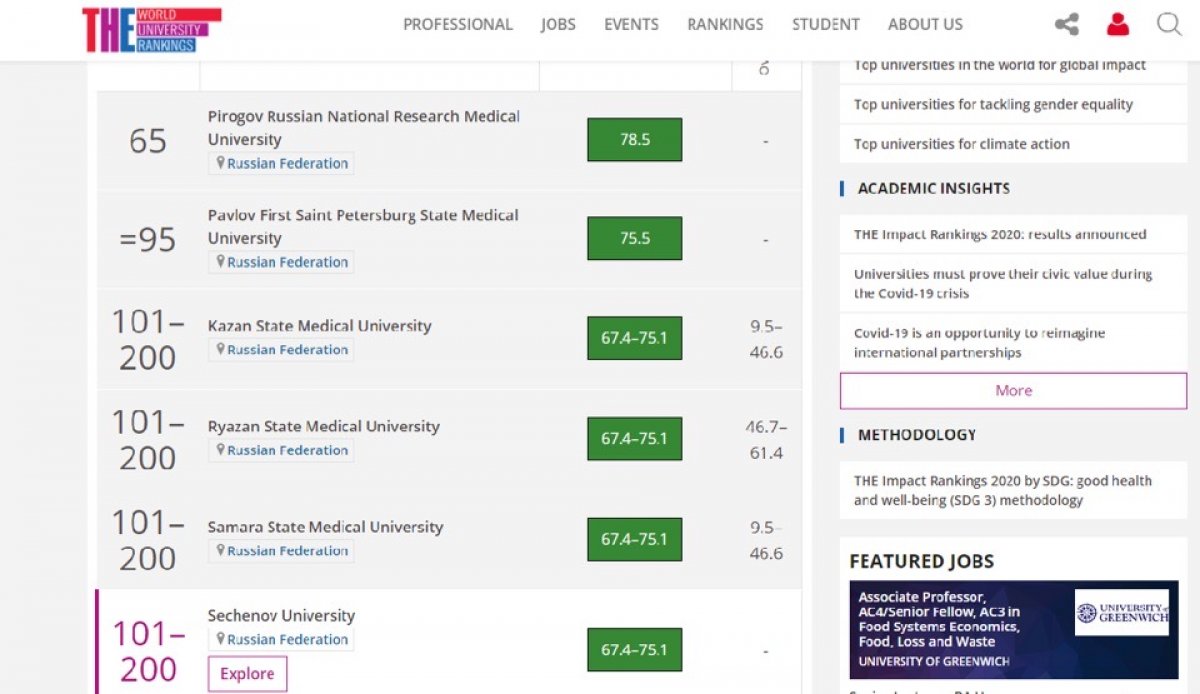Screen dimensions: 1200x694
Task: Open the Professional menu
Action: click(x=457, y=25)
